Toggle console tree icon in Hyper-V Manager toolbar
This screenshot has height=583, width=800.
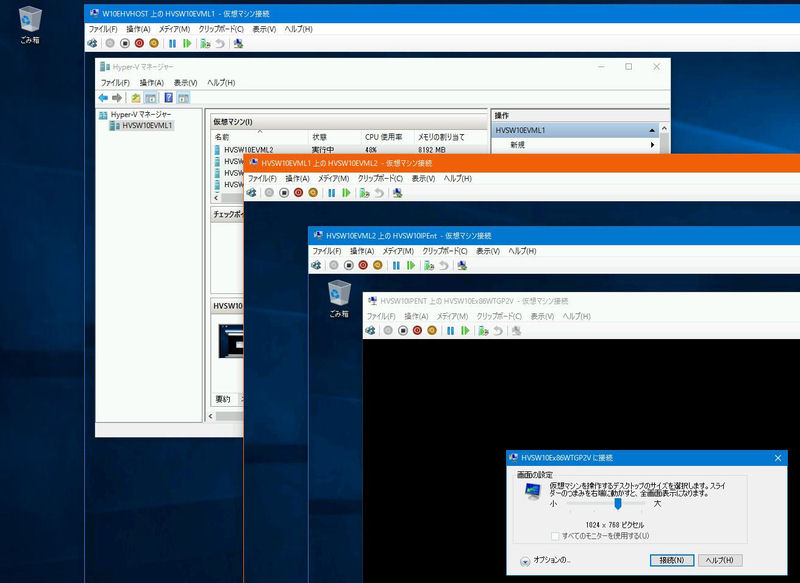tap(151, 97)
